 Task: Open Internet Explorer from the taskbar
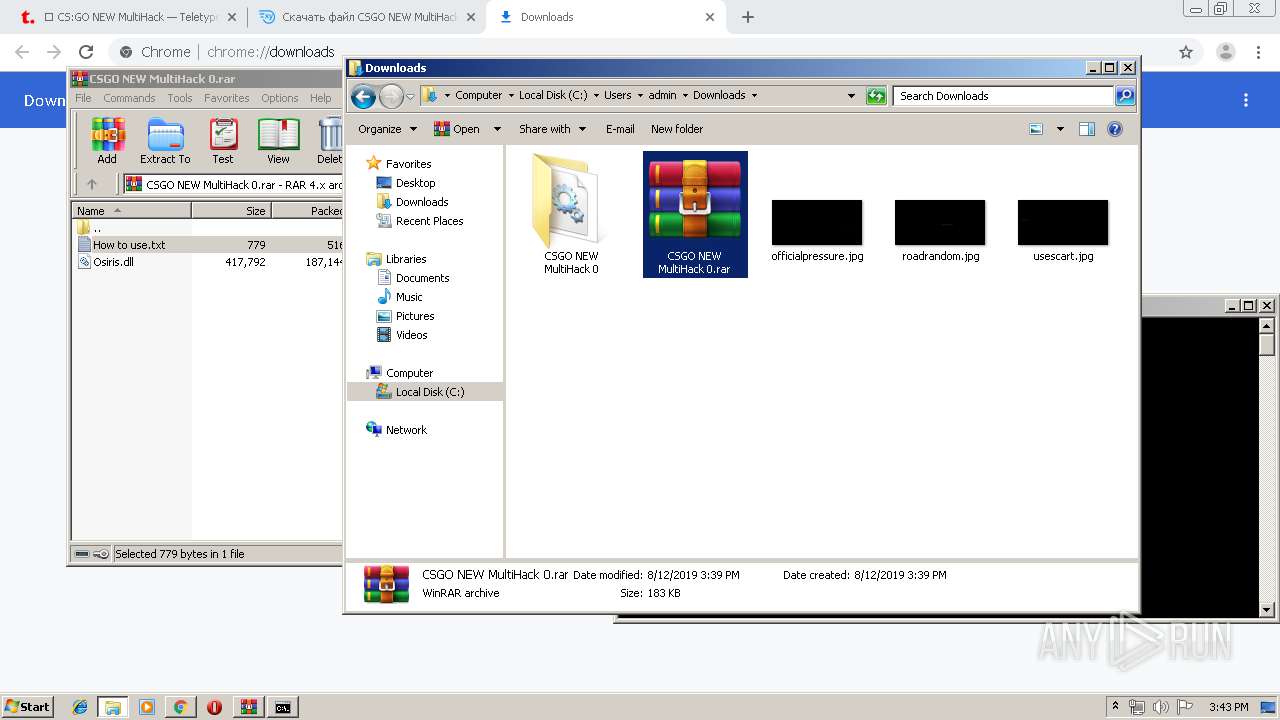click(x=80, y=707)
